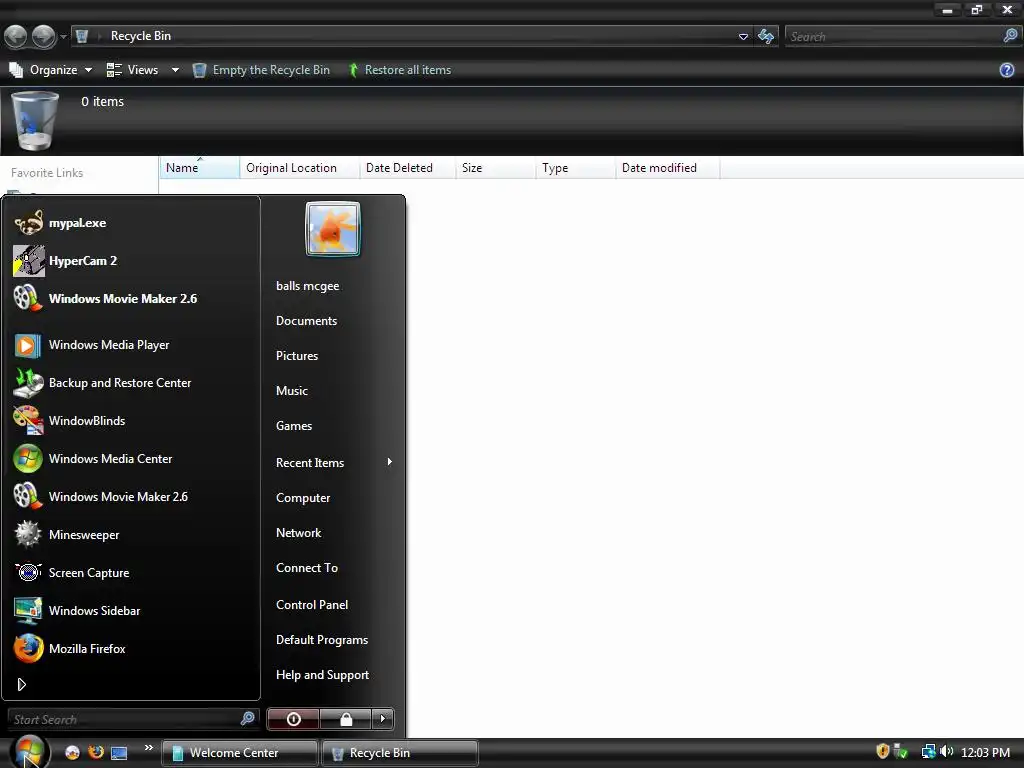Open Default Programs
Viewport: 1024px width, 768px height.
pos(322,640)
